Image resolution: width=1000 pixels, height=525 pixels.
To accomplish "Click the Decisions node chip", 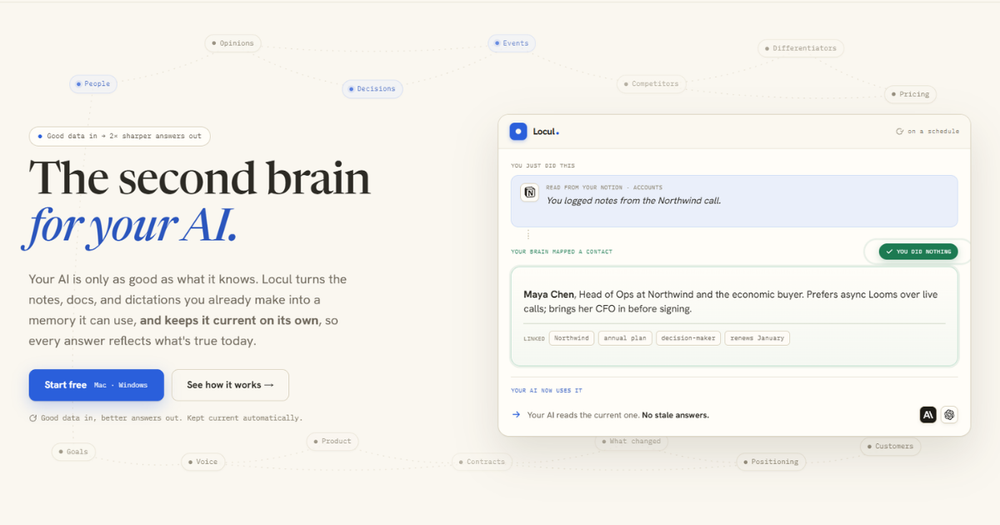I will pos(372,89).
